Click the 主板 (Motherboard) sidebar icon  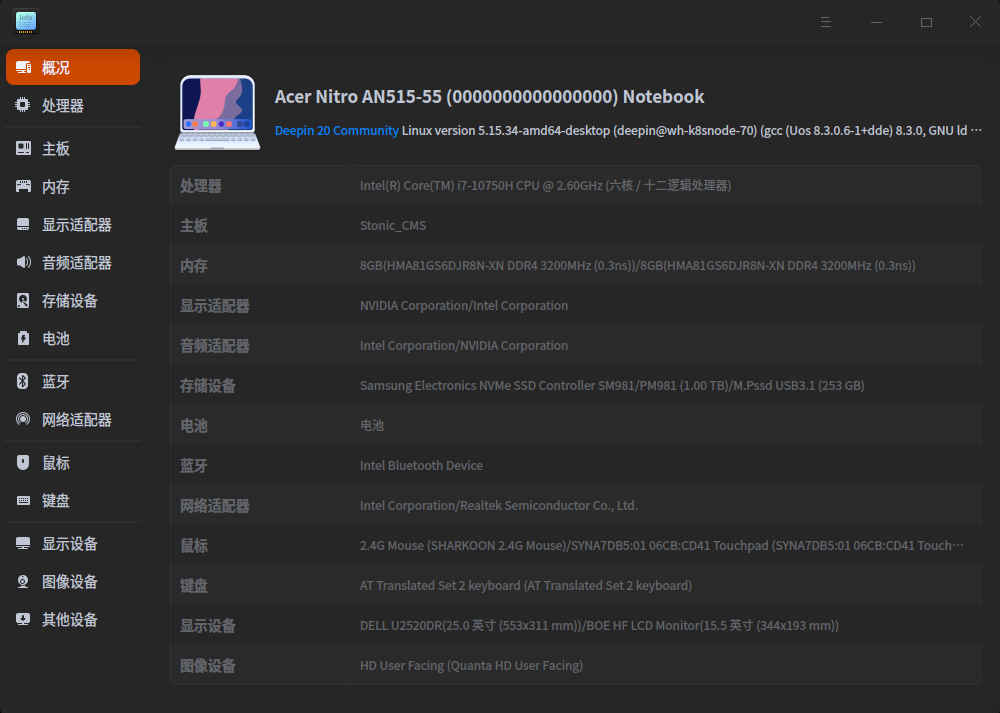coord(24,148)
